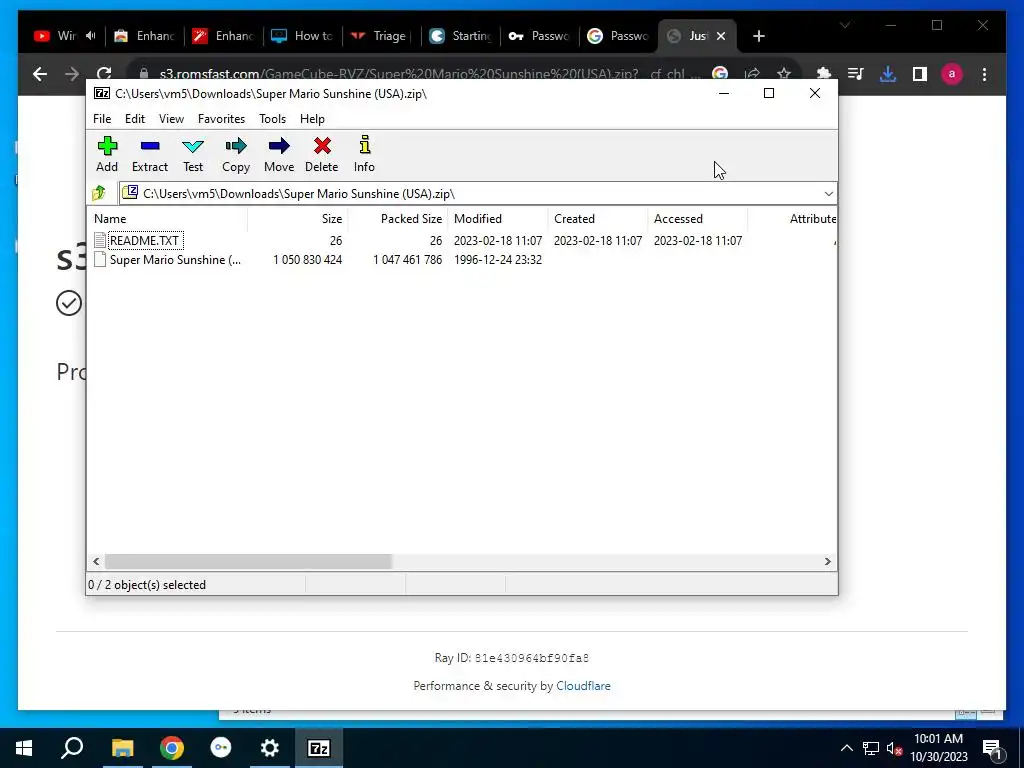Viewport: 1024px width, 768px height.
Task: Switch to the Triage tab
Action: click(x=382, y=36)
